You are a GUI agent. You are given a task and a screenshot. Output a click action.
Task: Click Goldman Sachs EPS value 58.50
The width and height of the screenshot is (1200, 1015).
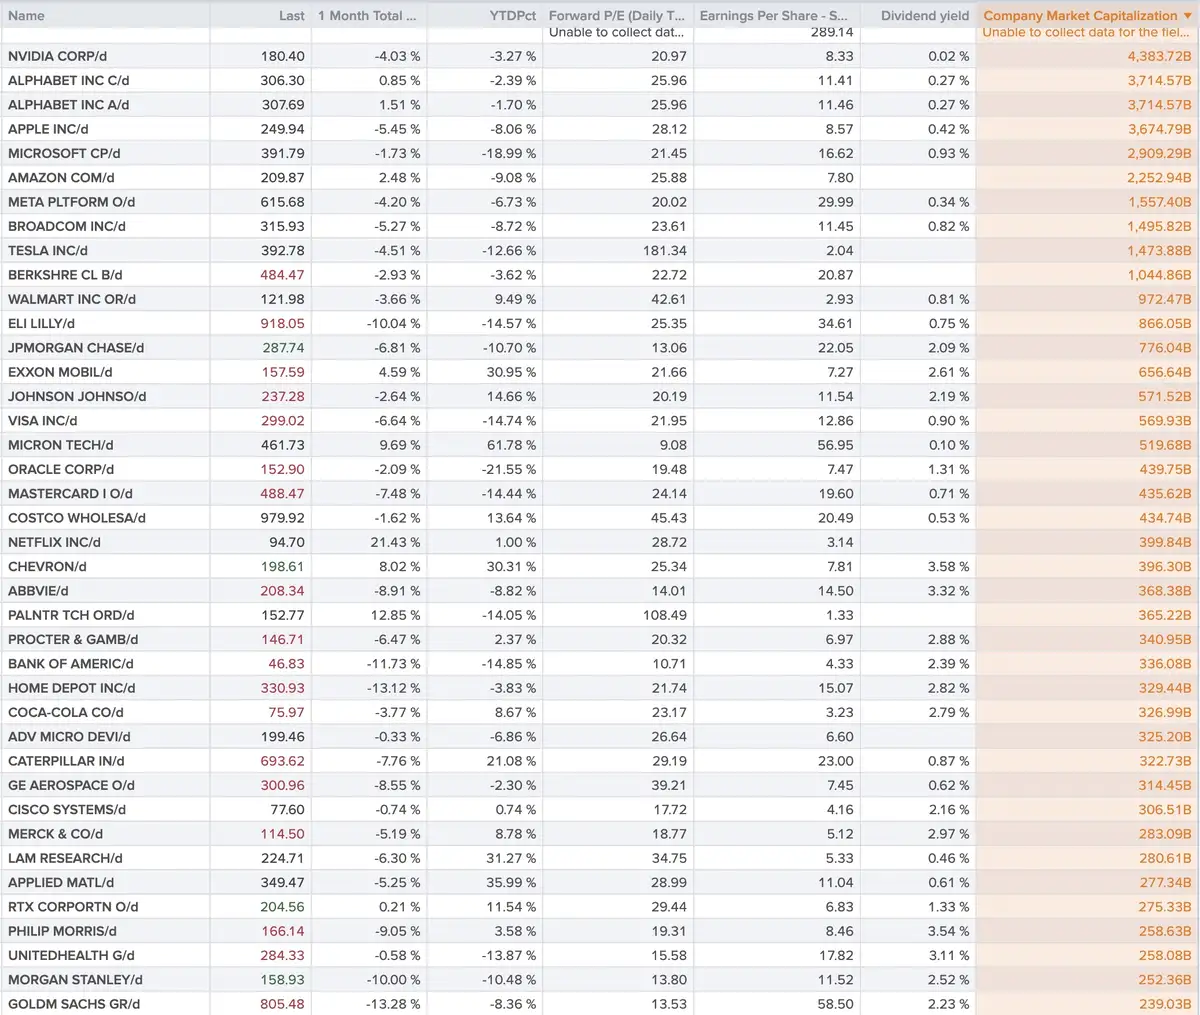click(x=836, y=1004)
